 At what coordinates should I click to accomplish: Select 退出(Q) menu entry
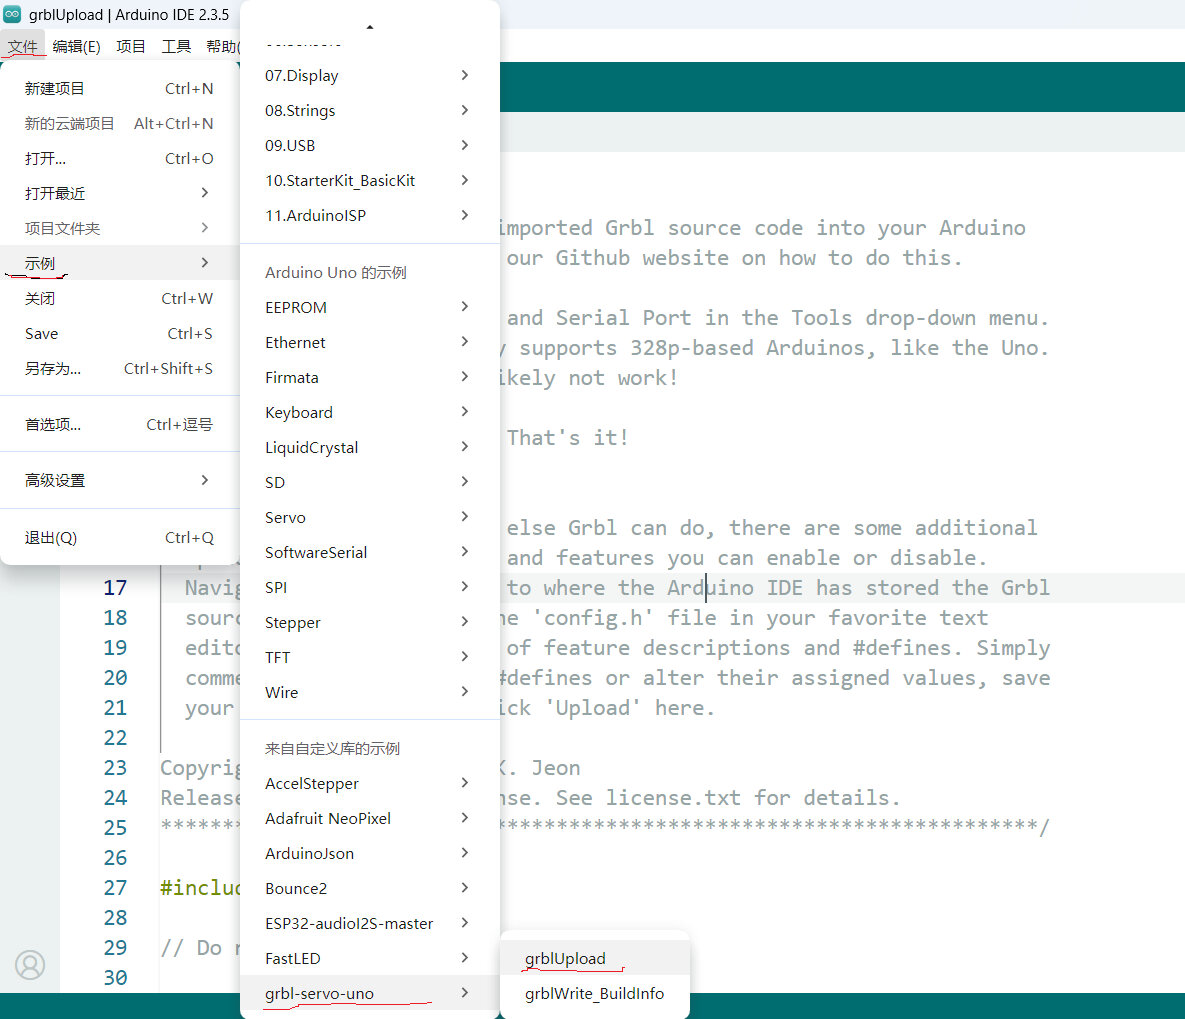[x=119, y=537]
